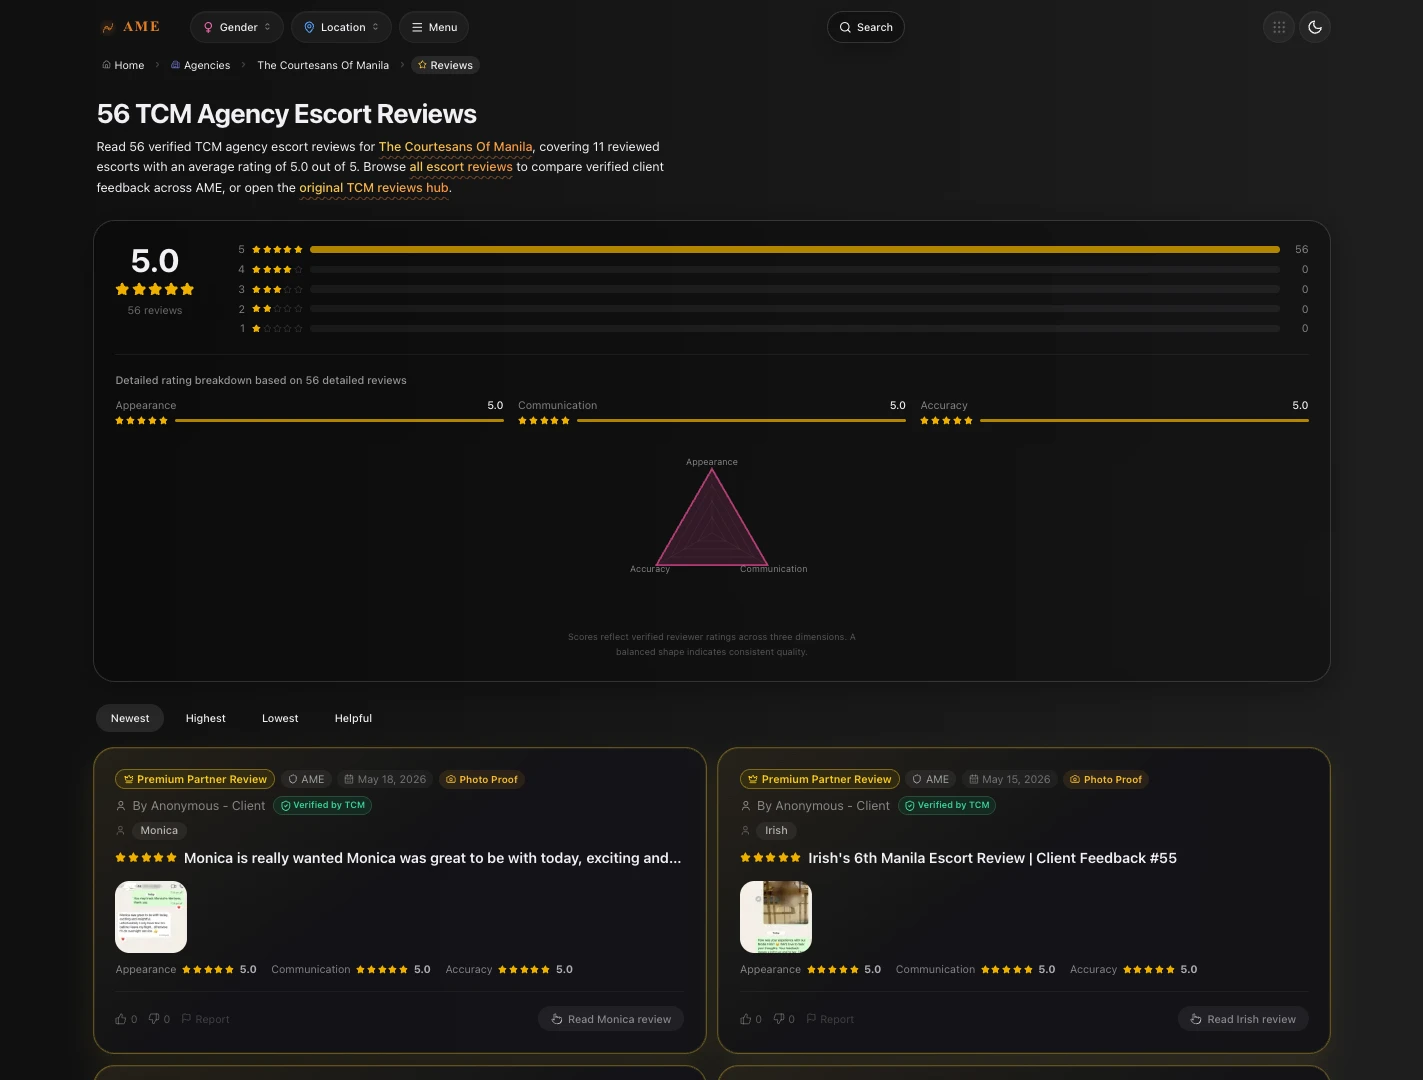Click Verified by TCM badge on Irish review
The width and height of the screenshot is (1423, 1080).
[947, 805]
